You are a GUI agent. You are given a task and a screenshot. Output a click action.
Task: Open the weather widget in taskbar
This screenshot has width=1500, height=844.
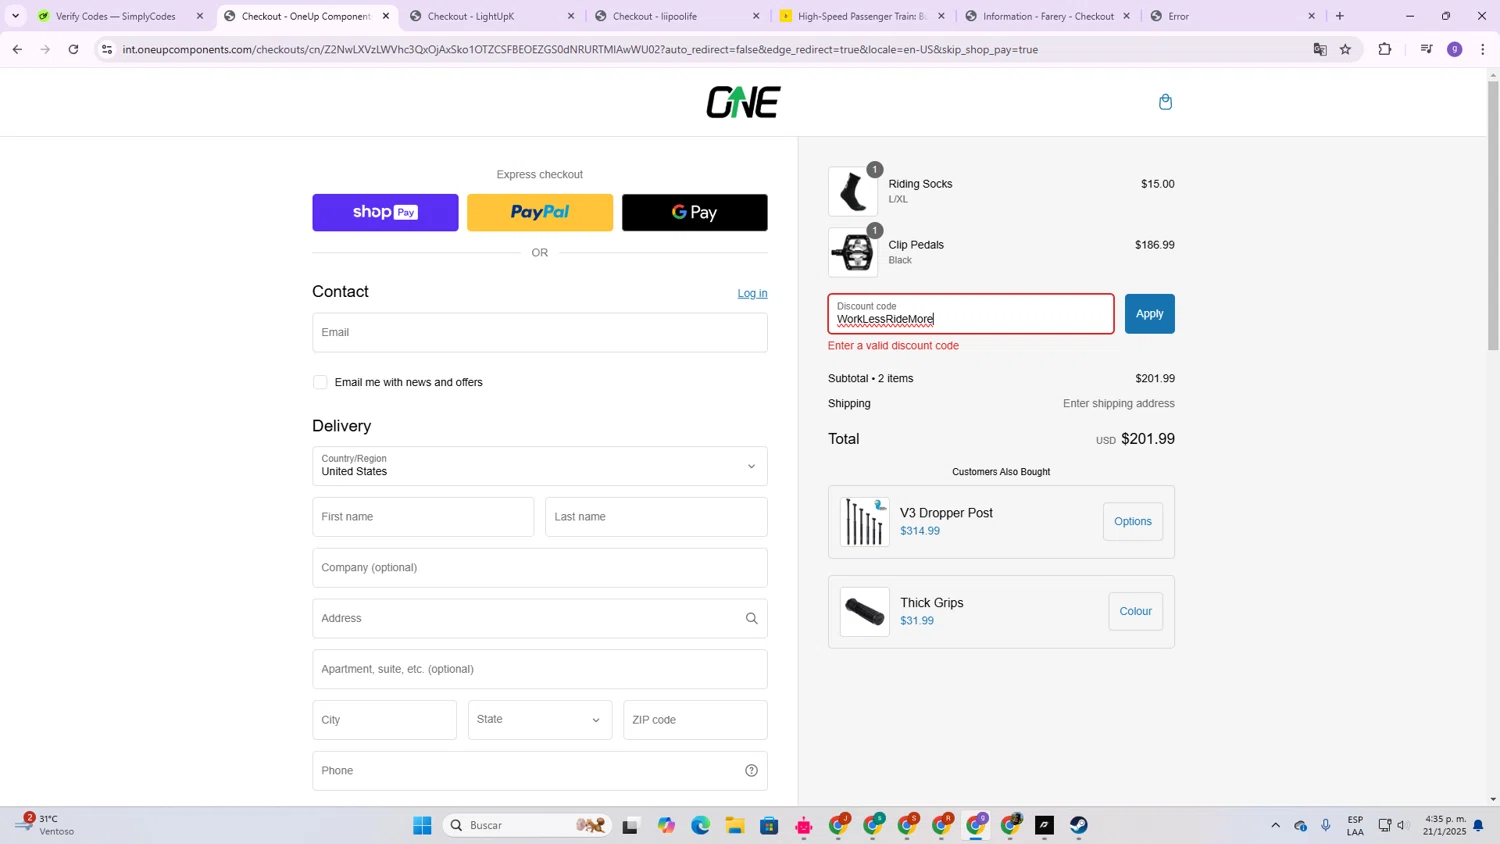(x=45, y=826)
